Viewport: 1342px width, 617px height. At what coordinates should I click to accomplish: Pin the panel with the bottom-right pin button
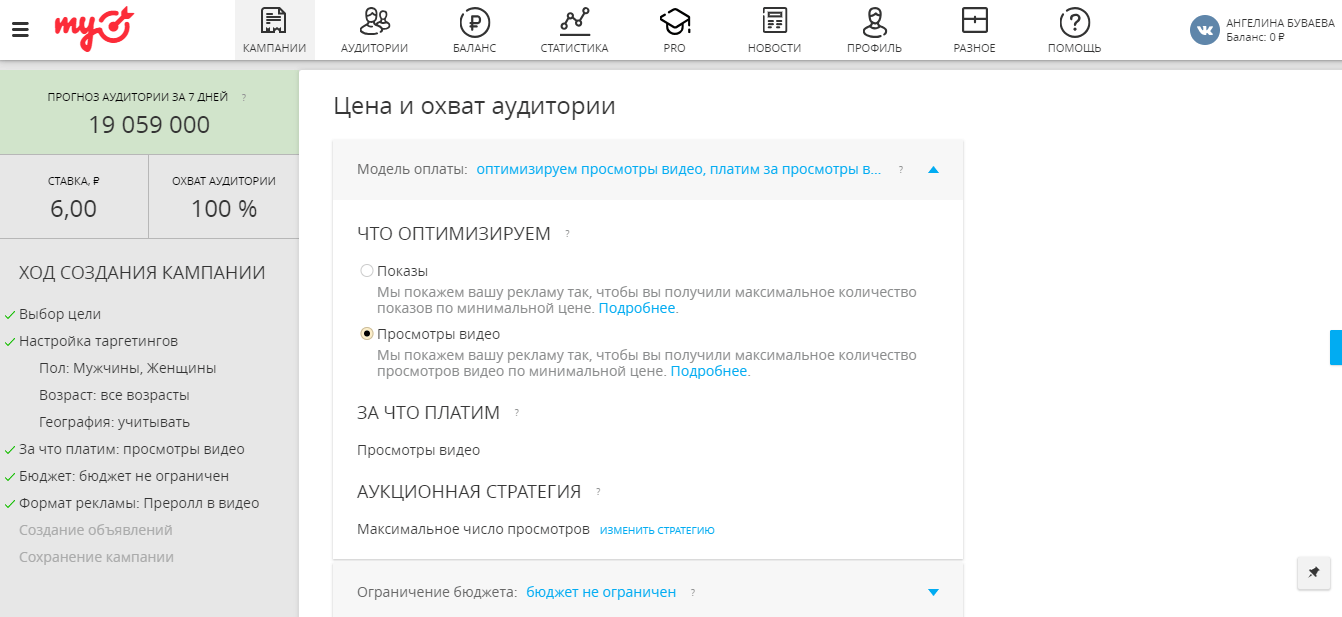(1315, 573)
